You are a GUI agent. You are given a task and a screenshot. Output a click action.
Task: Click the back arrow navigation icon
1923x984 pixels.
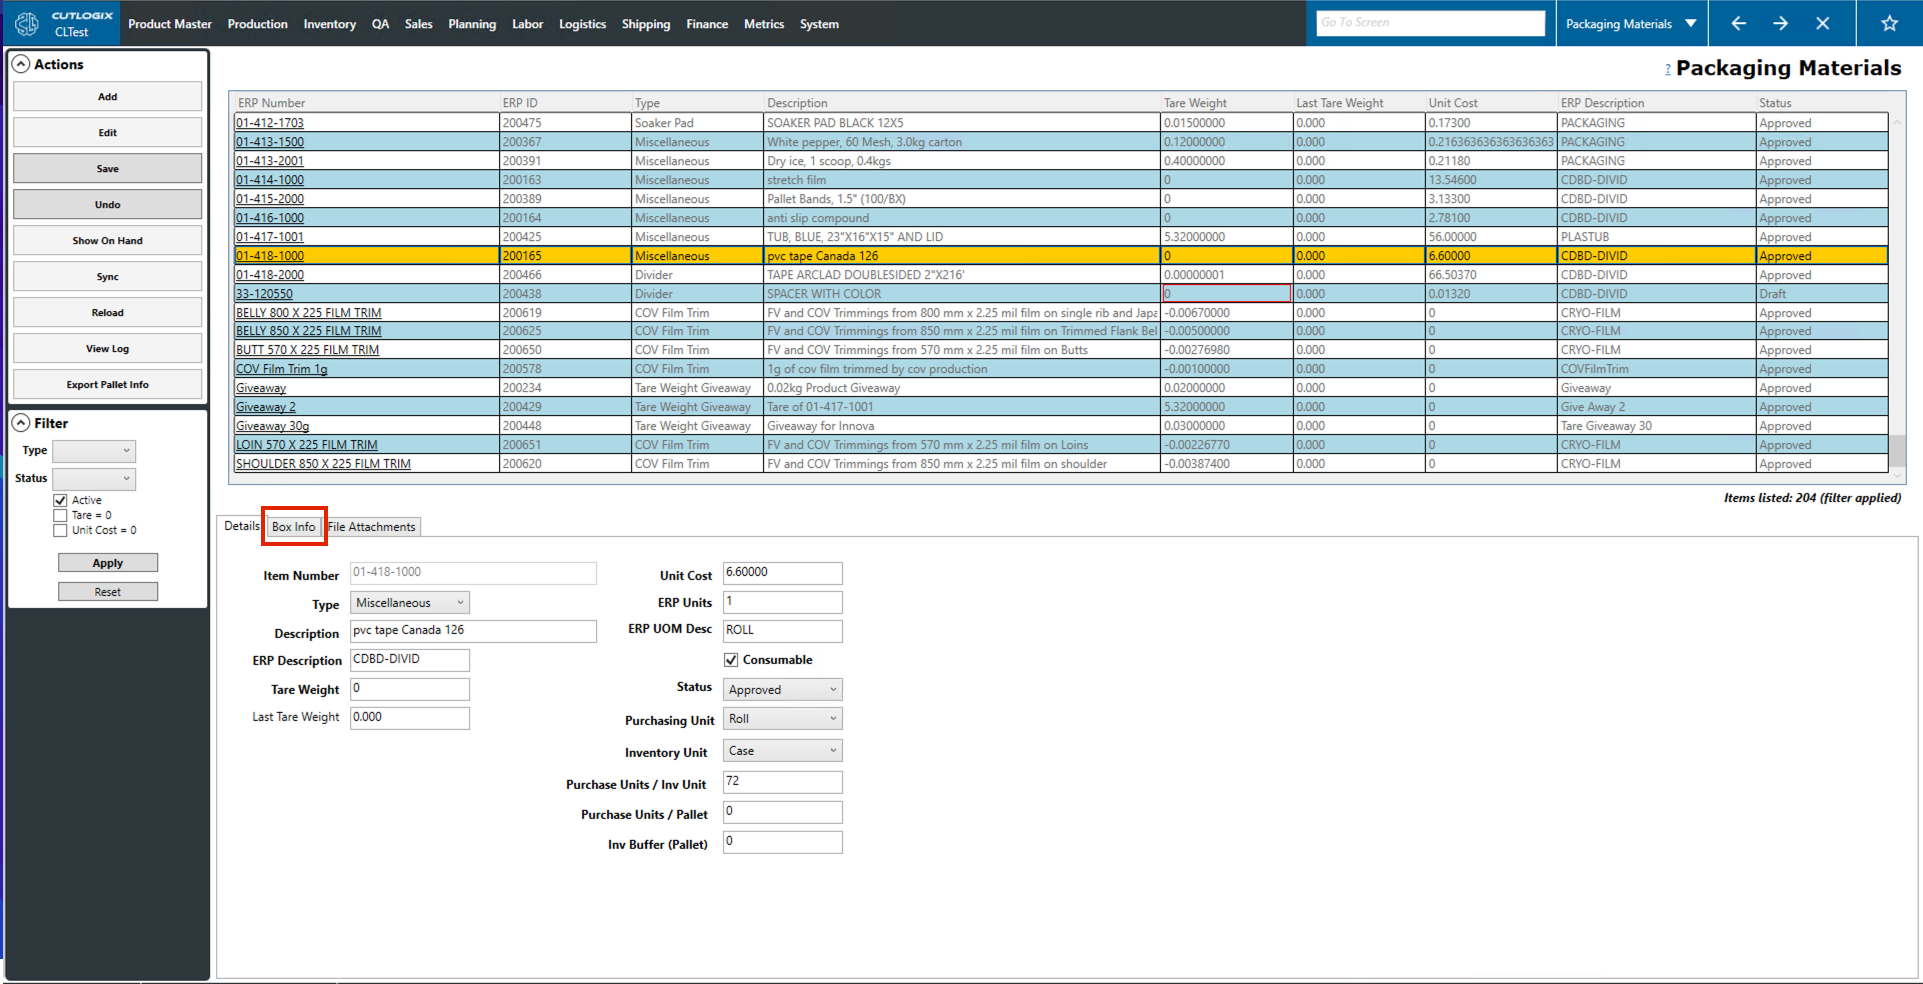click(x=1738, y=23)
